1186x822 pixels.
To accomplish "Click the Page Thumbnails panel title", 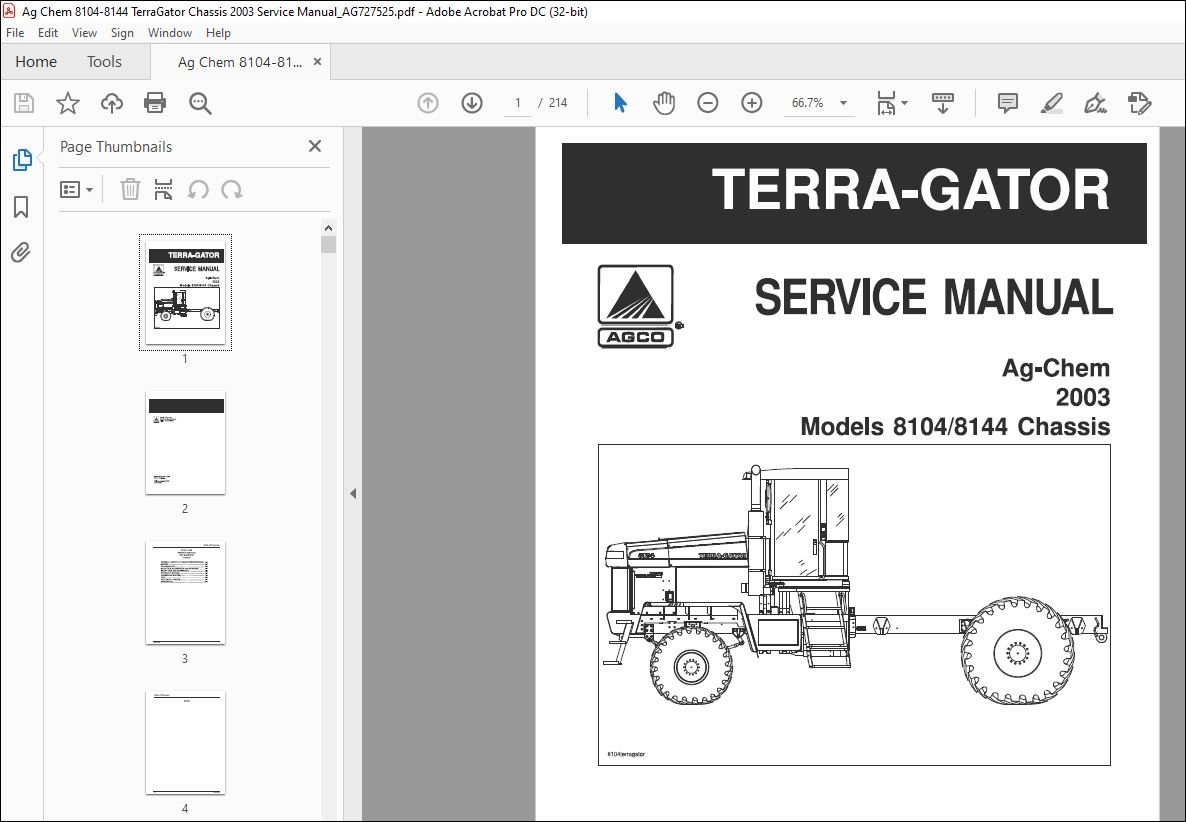I will (x=116, y=147).
